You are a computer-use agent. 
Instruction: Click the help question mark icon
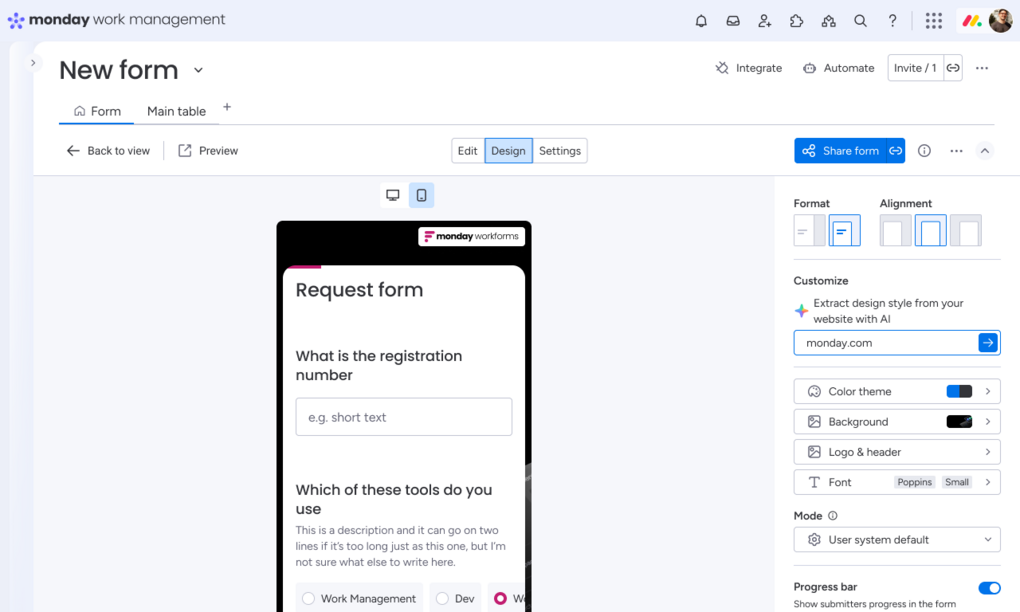pyautogui.click(x=892, y=20)
